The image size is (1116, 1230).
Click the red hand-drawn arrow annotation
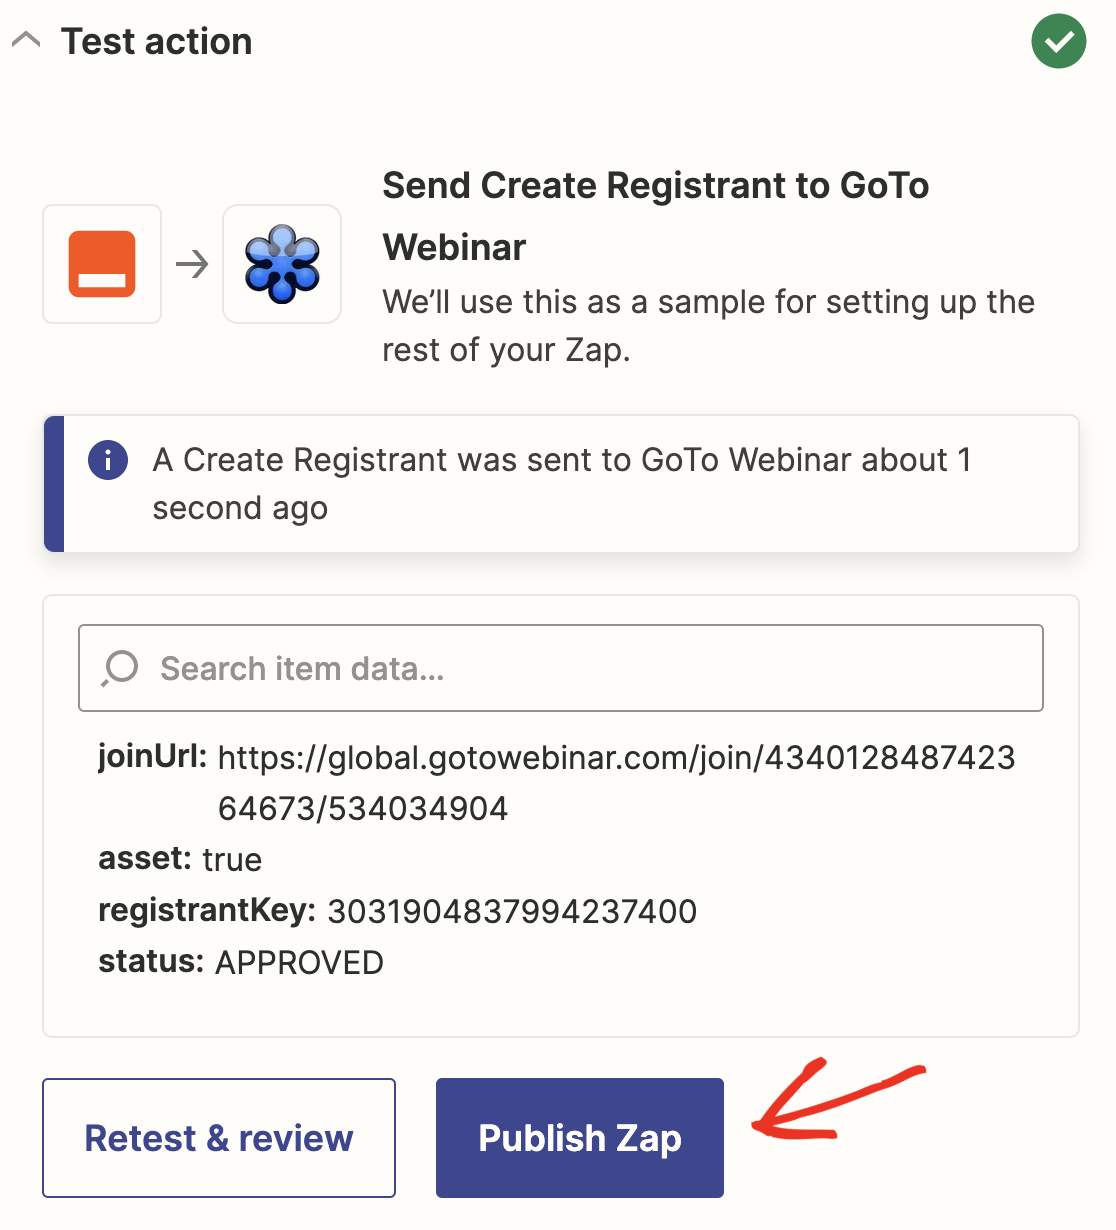[x=838, y=1099]
